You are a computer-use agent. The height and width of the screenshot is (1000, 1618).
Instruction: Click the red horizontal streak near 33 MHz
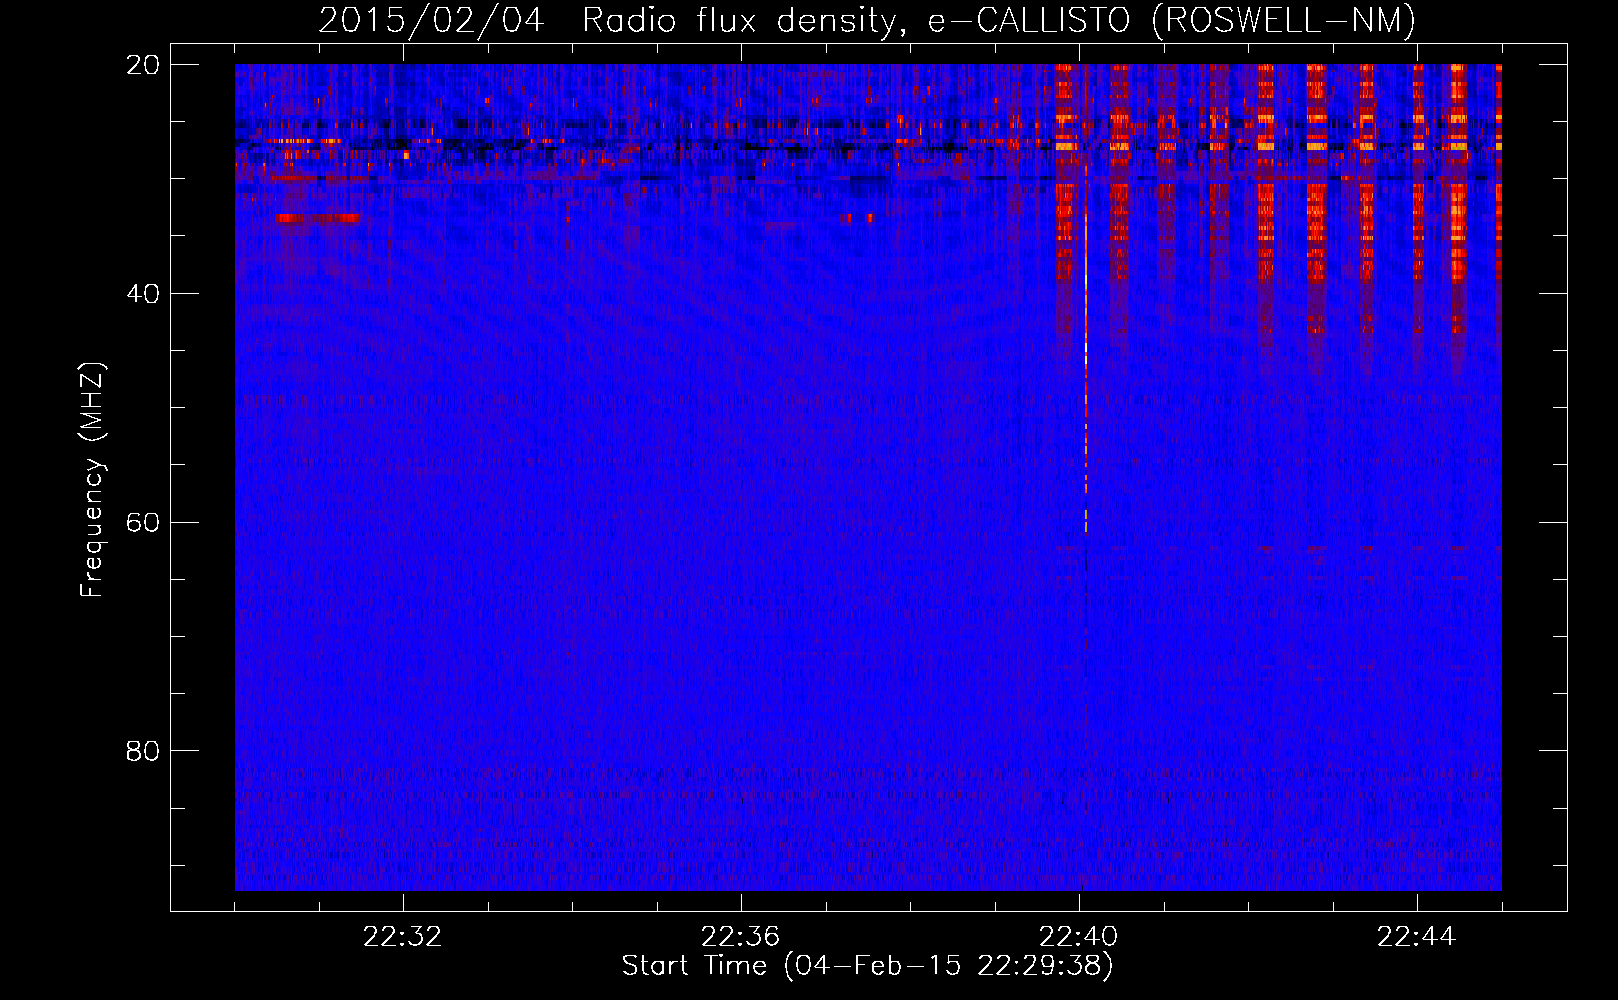click(318, 217)
